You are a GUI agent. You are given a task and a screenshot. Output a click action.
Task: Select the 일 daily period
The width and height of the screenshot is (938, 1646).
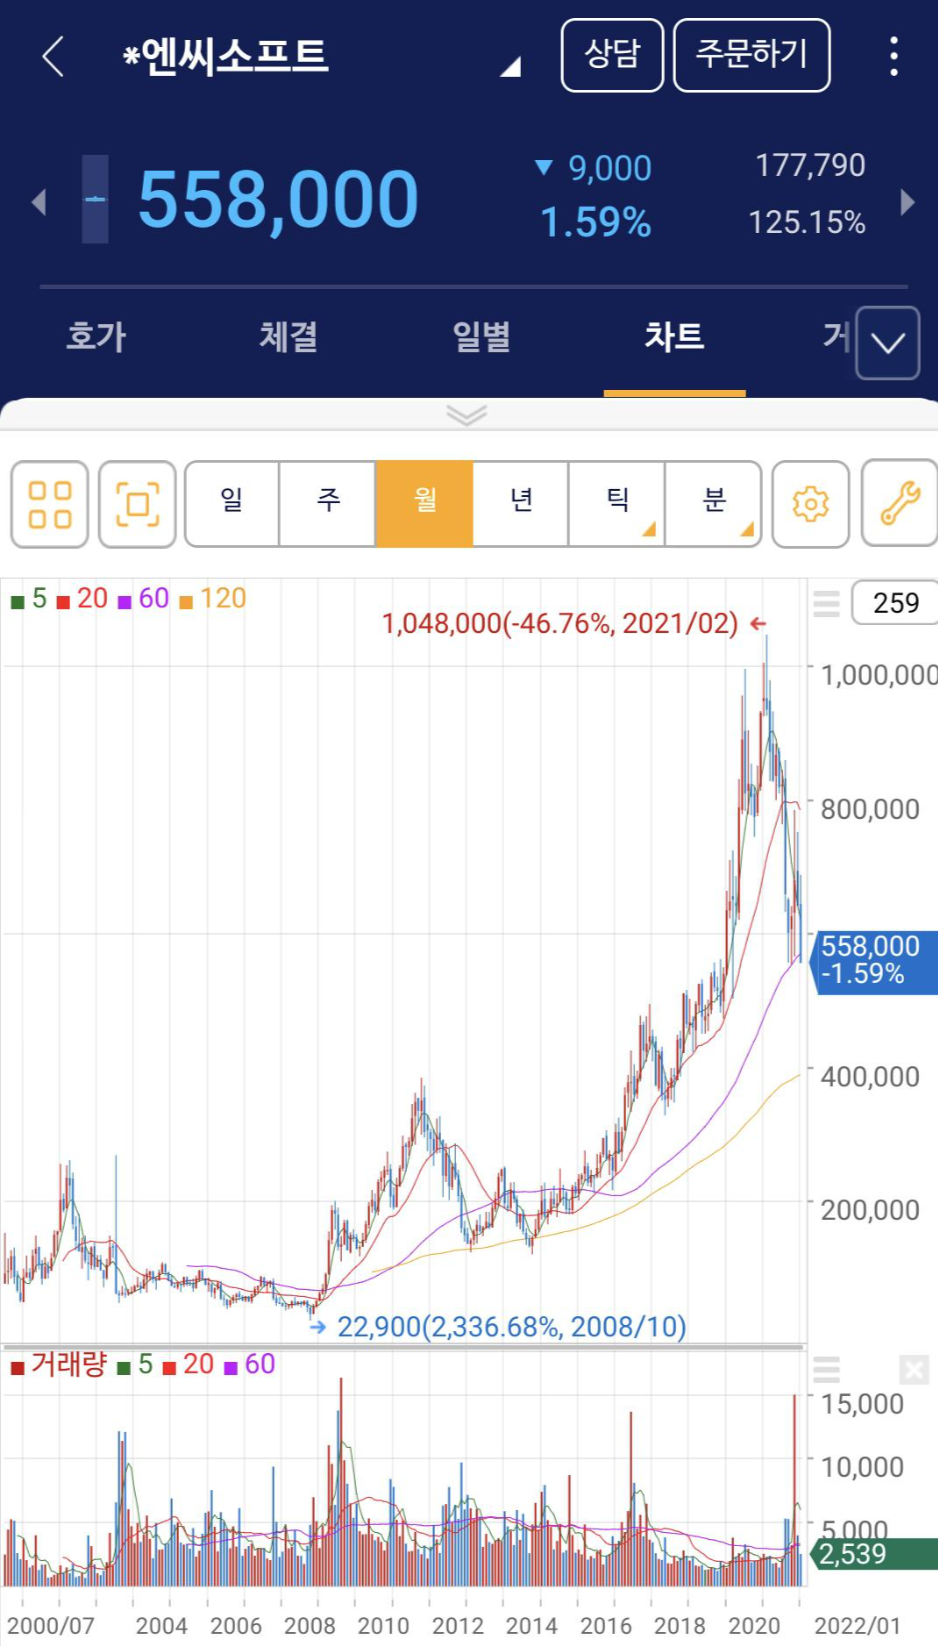click(x=232, y=504)
